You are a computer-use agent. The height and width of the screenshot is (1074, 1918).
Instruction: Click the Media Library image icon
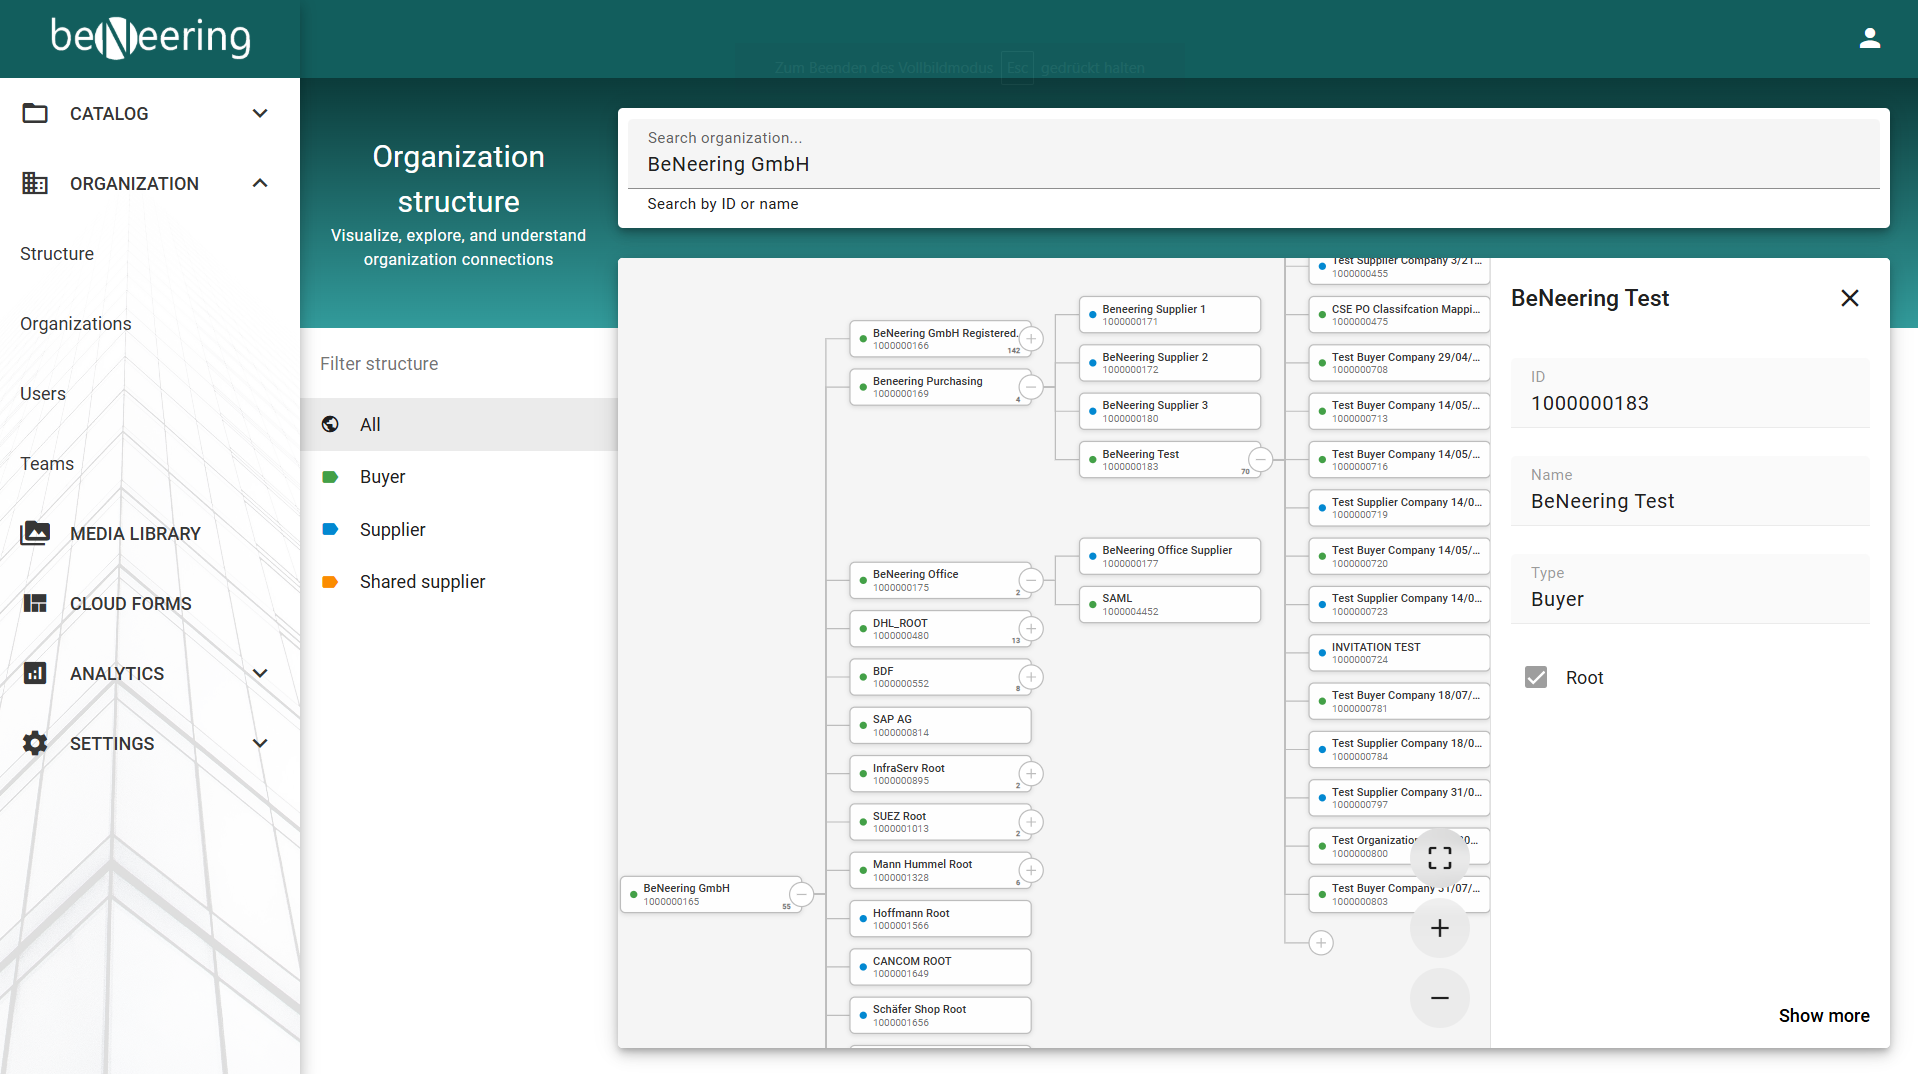click(x=35, y=533)
